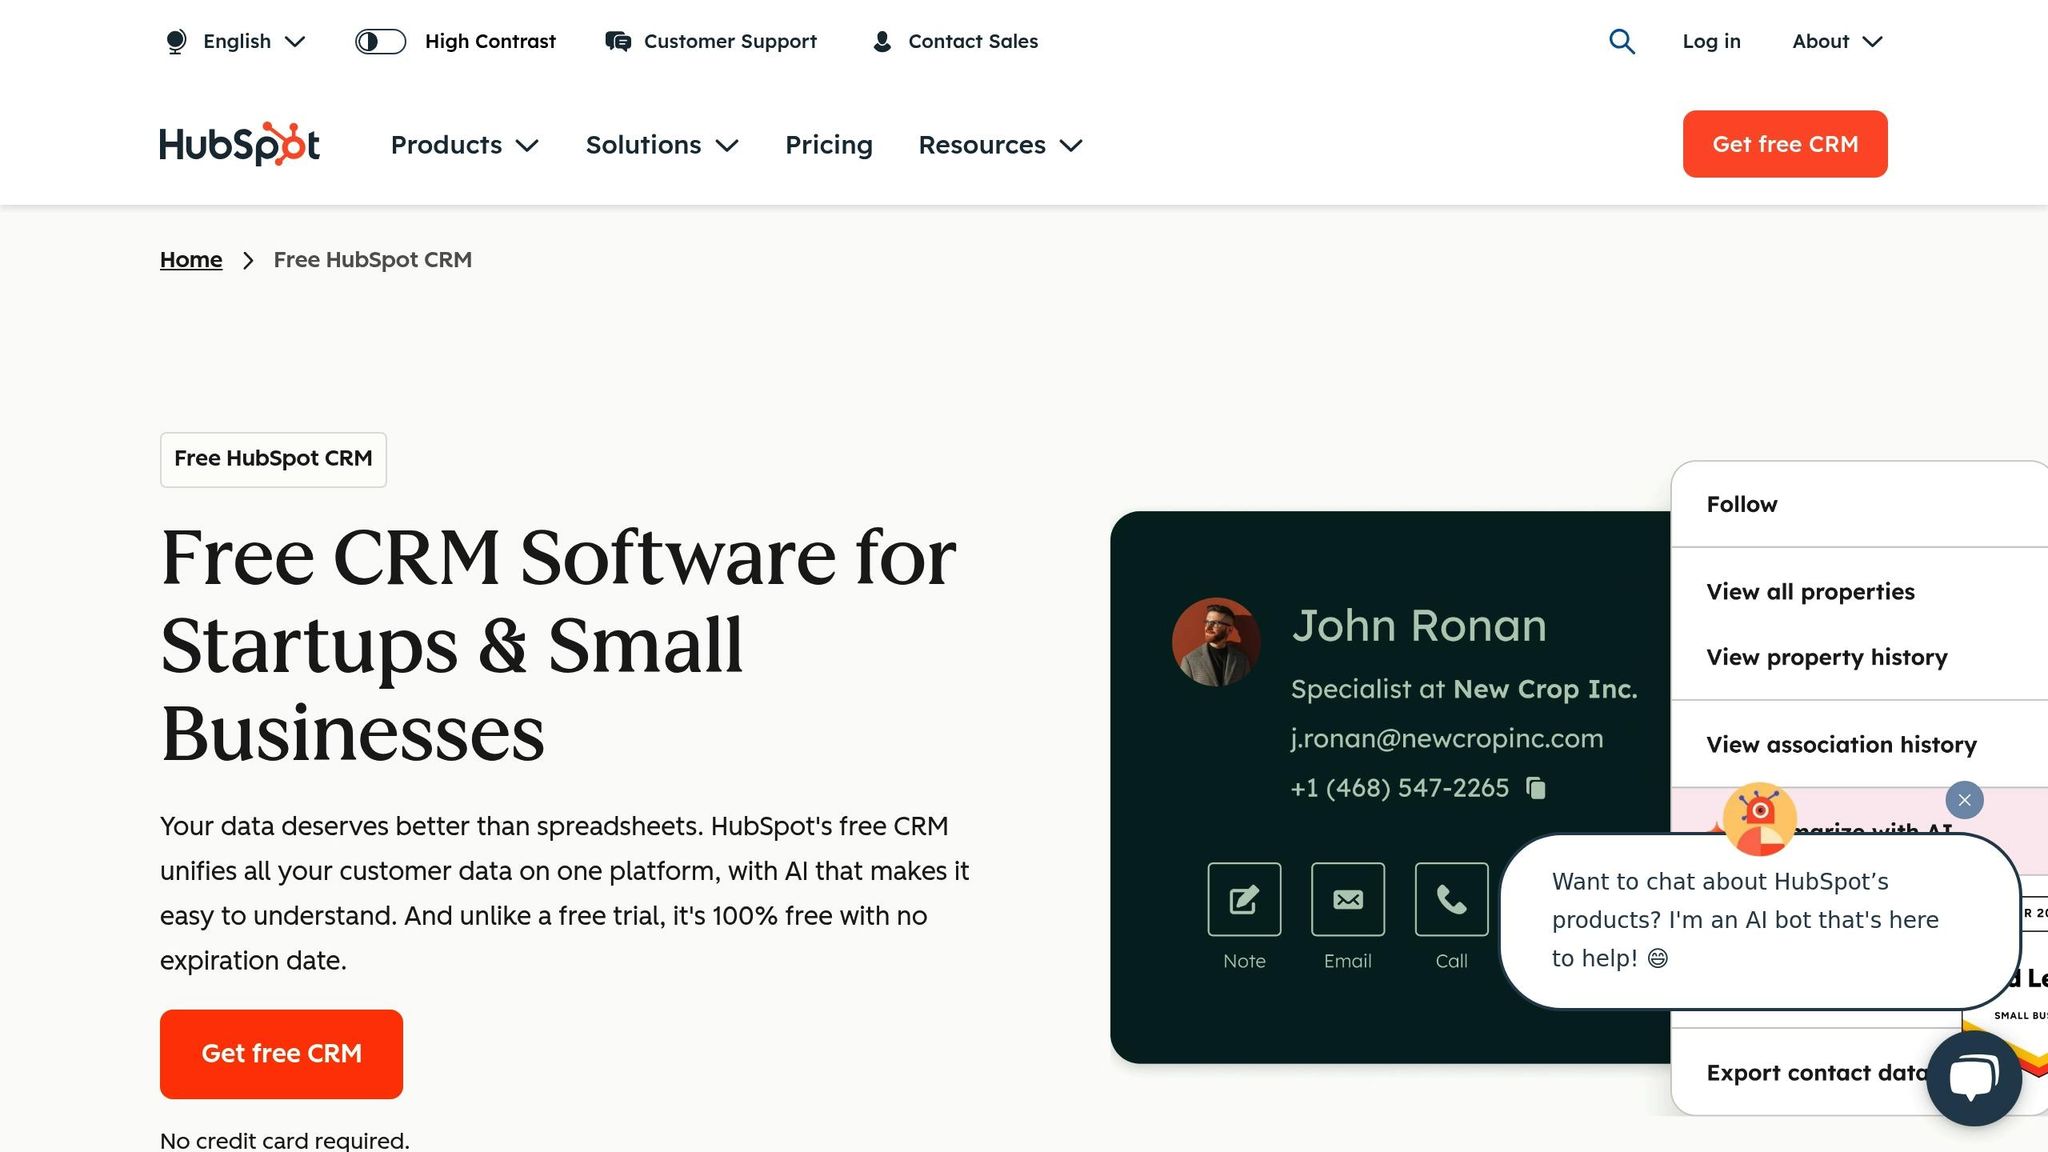Click the Free HubSpot CRM tag
The height and width of the screenshot is (1152, 2048).
point(273,459)
